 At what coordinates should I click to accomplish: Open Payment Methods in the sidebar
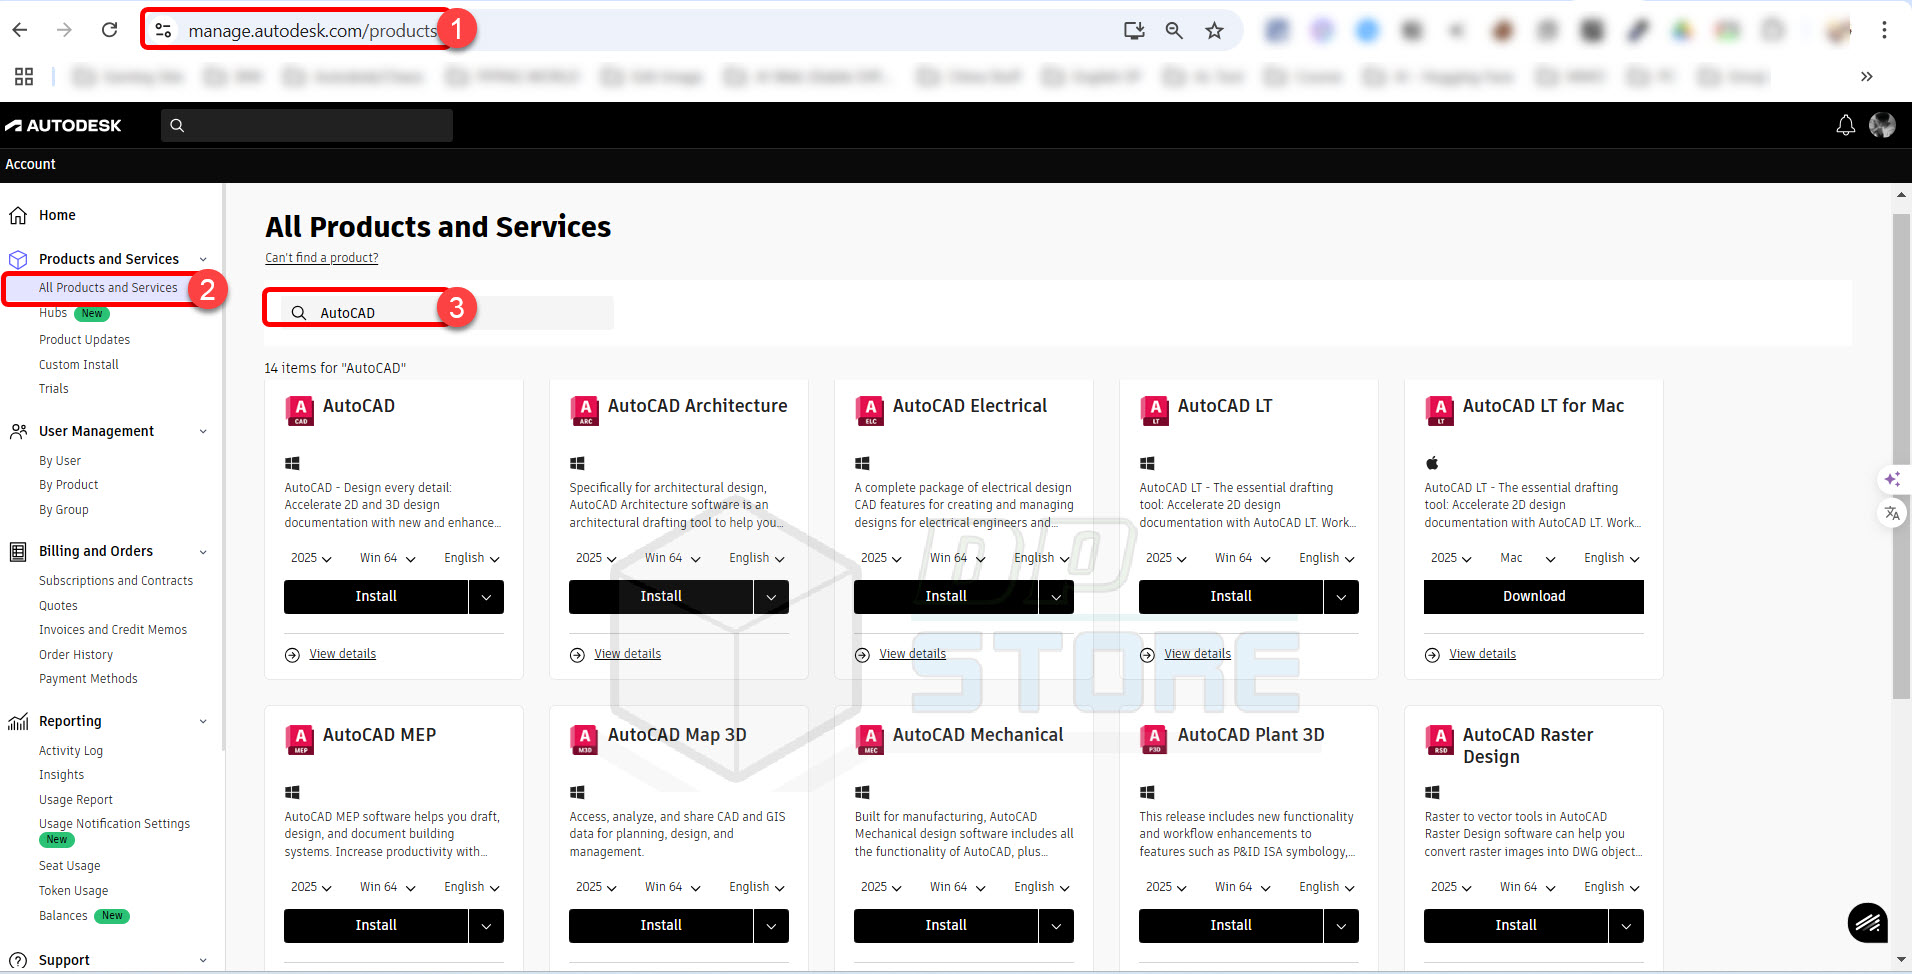tap(88, 679)
